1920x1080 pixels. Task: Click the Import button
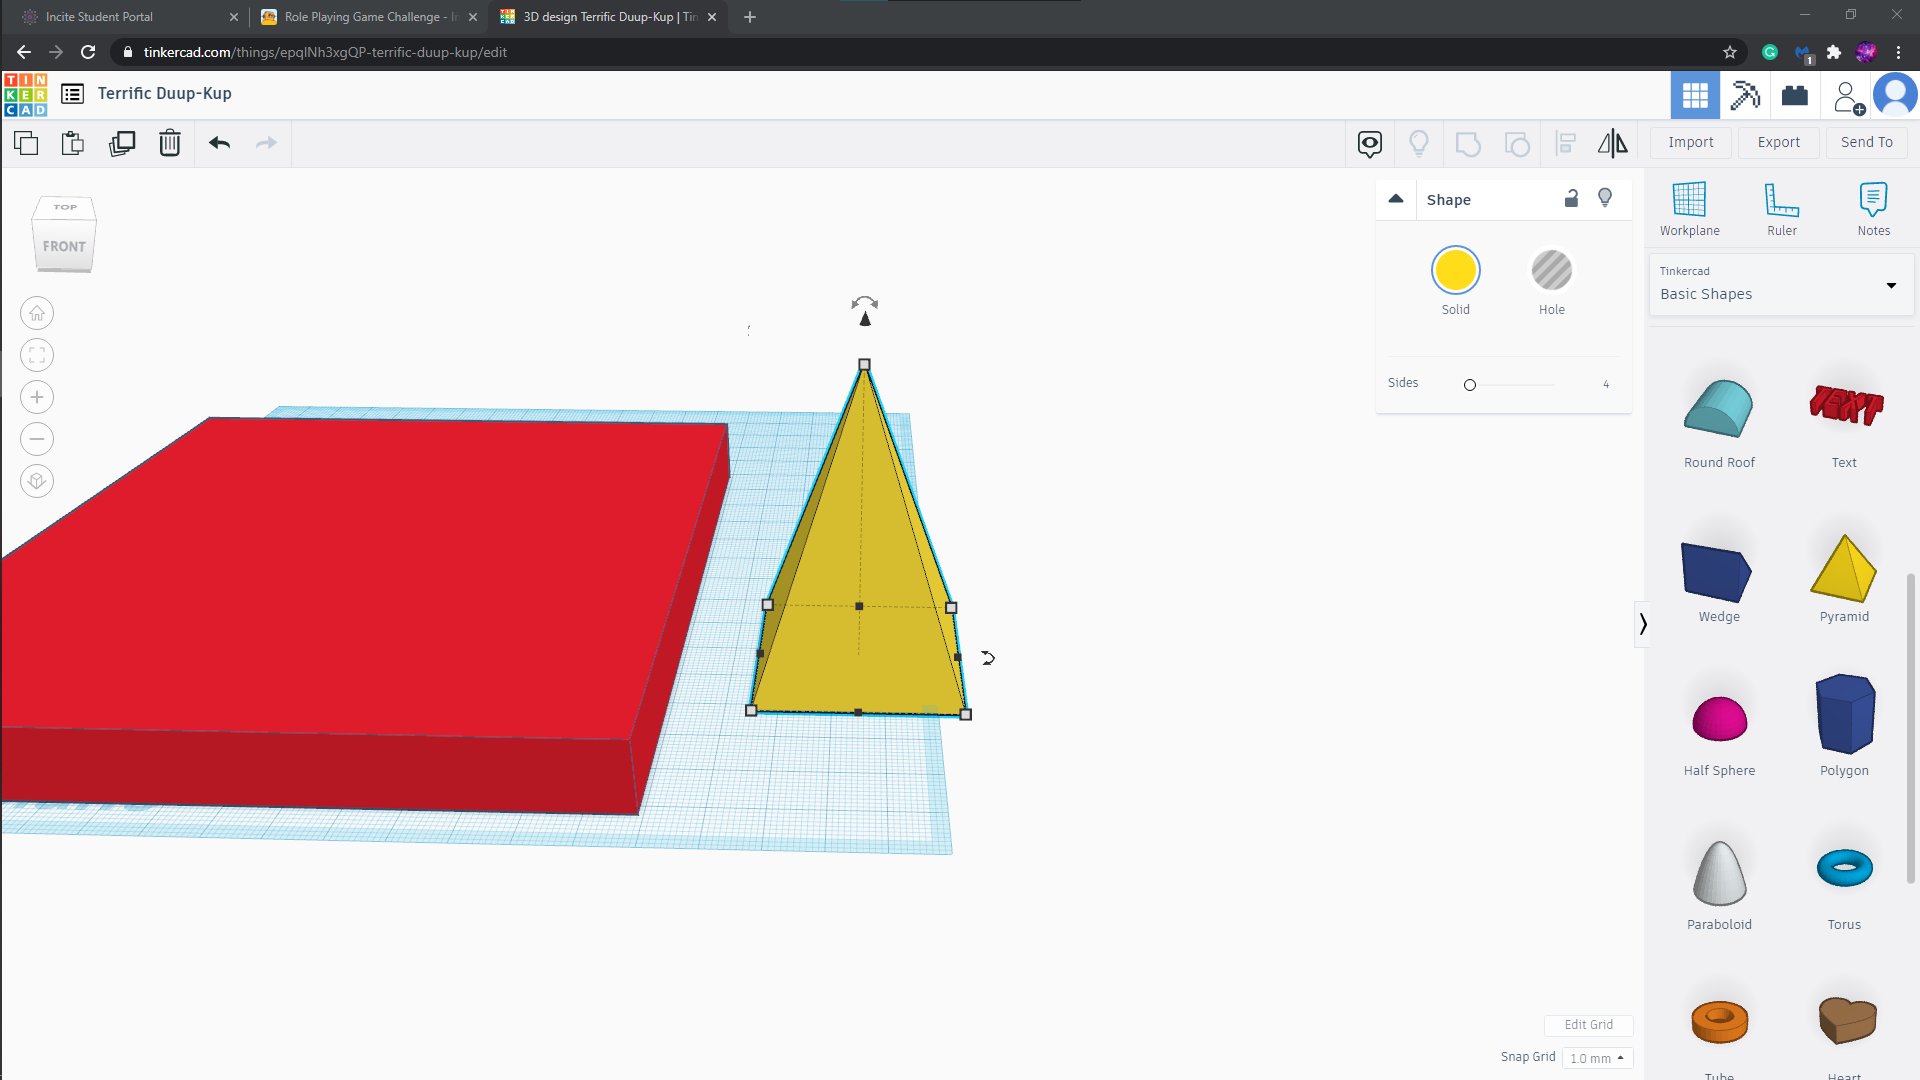[x=1691, y=142]
